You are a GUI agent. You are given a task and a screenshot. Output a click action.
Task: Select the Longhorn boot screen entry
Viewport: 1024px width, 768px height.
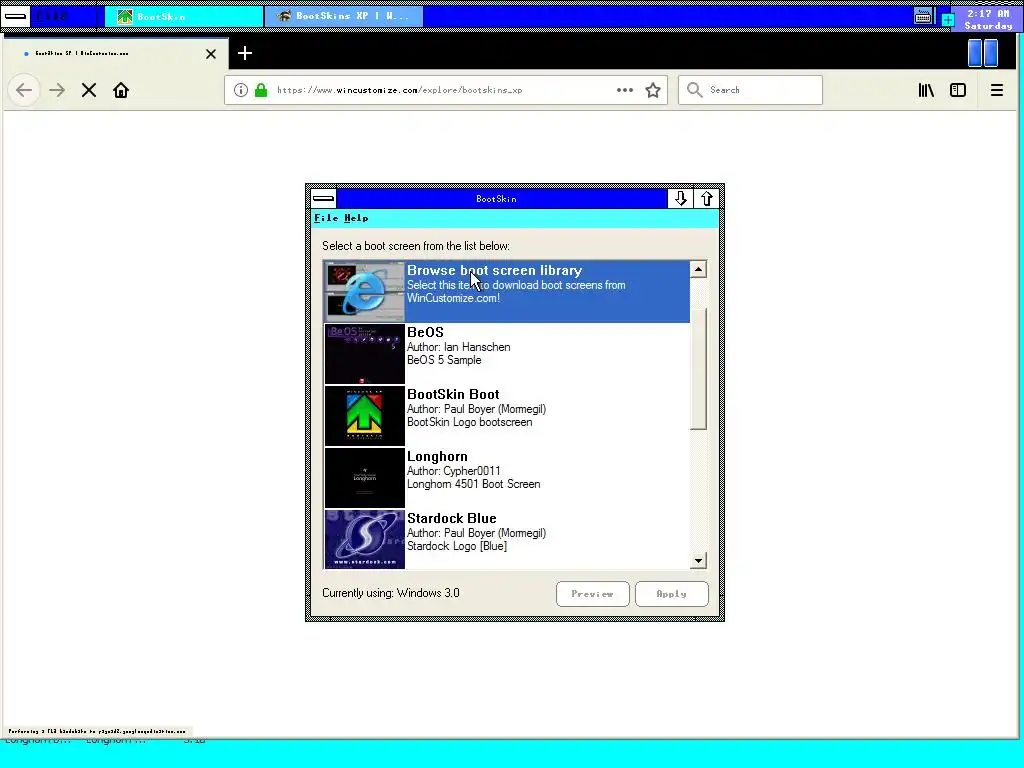507,477
